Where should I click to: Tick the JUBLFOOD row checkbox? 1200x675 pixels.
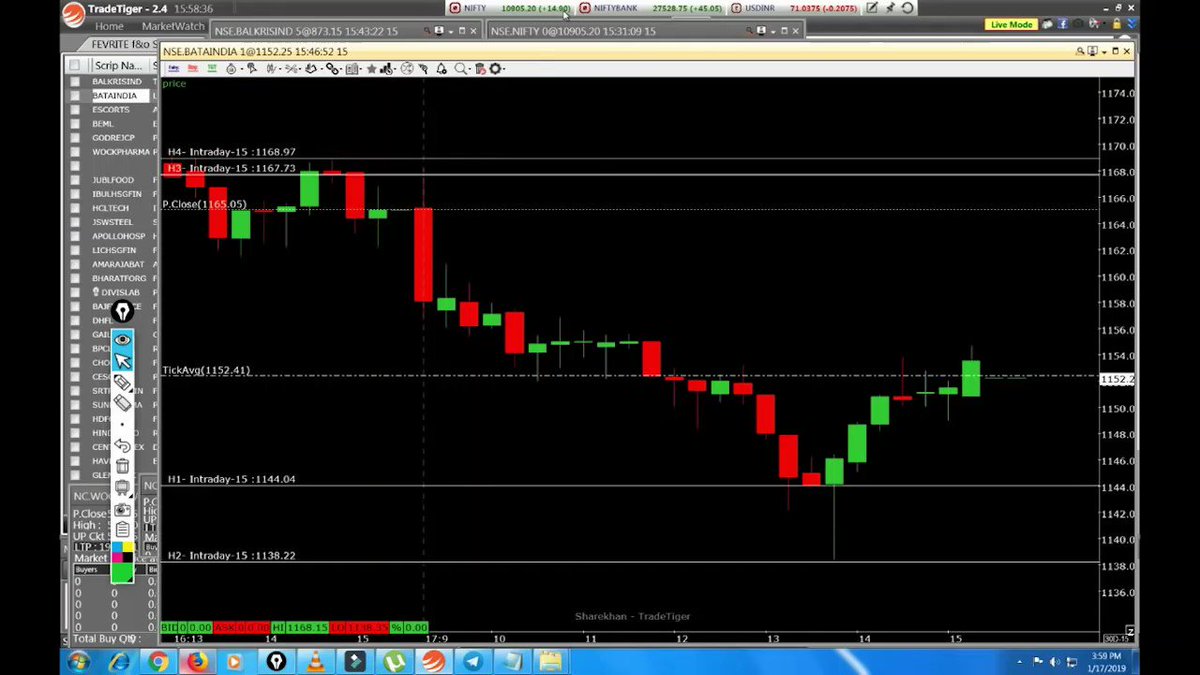[74, 180]
